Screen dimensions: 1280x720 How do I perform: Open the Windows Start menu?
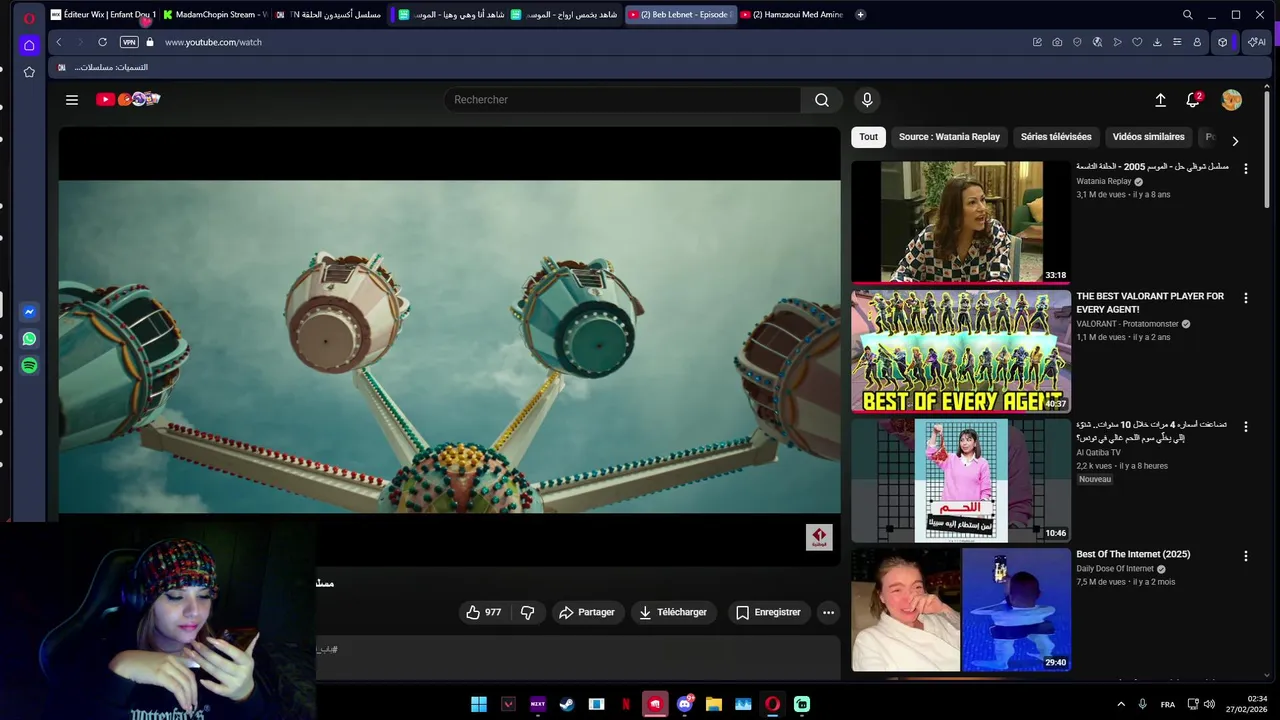[x=479, y=704]
